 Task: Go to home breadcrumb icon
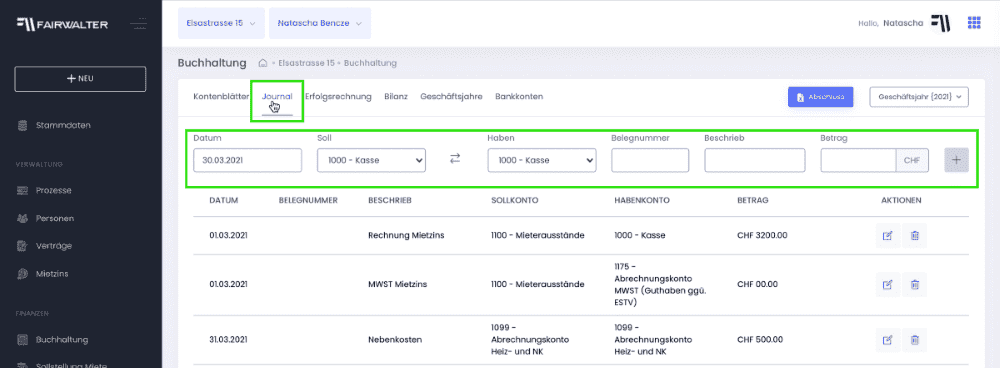(x=262, y=63)
